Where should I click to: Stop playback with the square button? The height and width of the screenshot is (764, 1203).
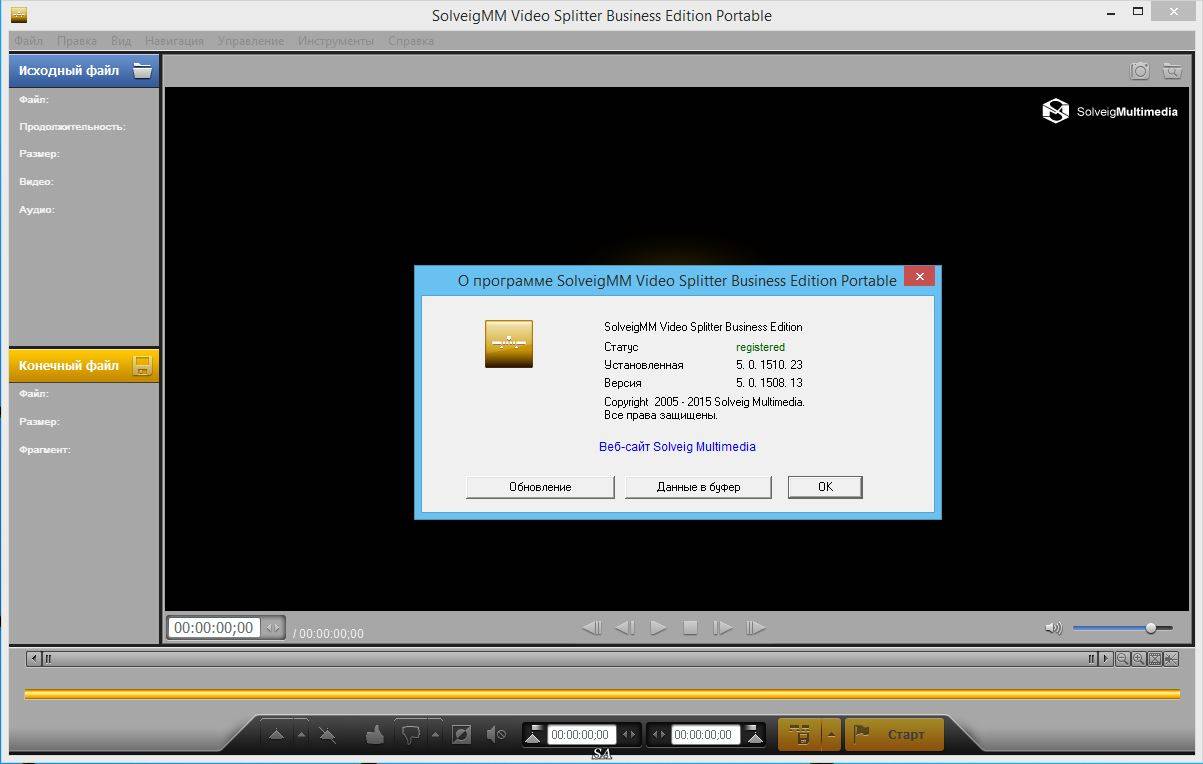tap(690, 628)
